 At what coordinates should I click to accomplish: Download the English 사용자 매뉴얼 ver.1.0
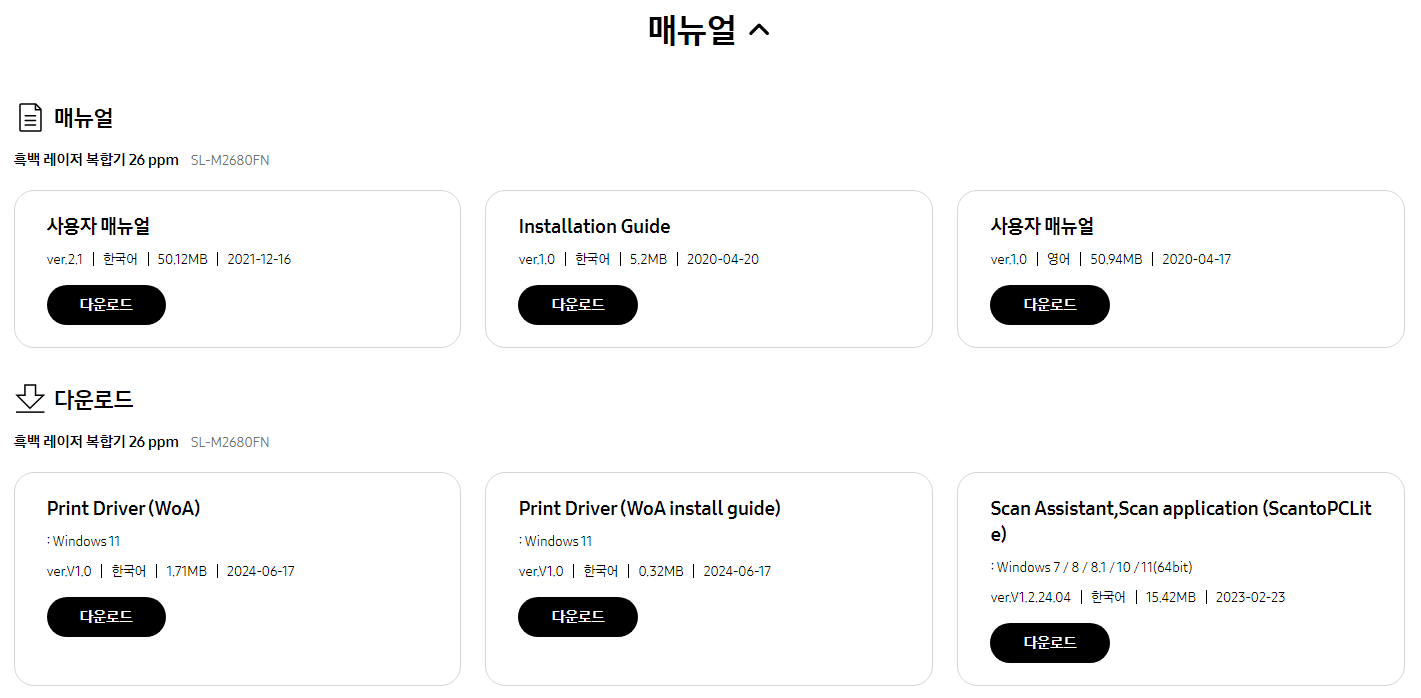1049,304
